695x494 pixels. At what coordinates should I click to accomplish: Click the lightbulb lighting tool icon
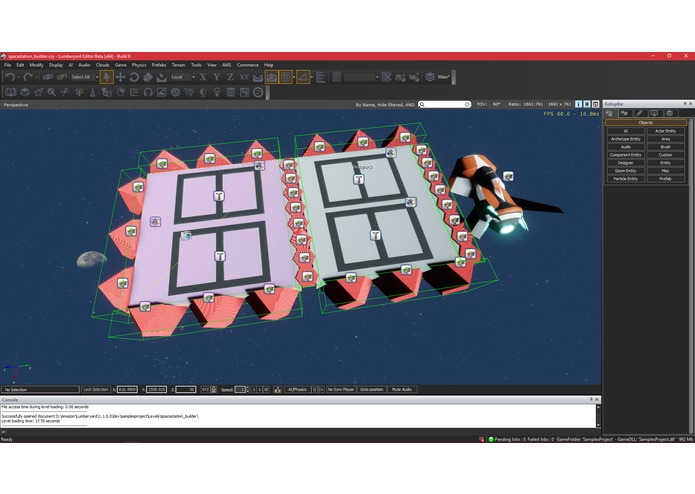pyautogui.click(x=217, y=92)
